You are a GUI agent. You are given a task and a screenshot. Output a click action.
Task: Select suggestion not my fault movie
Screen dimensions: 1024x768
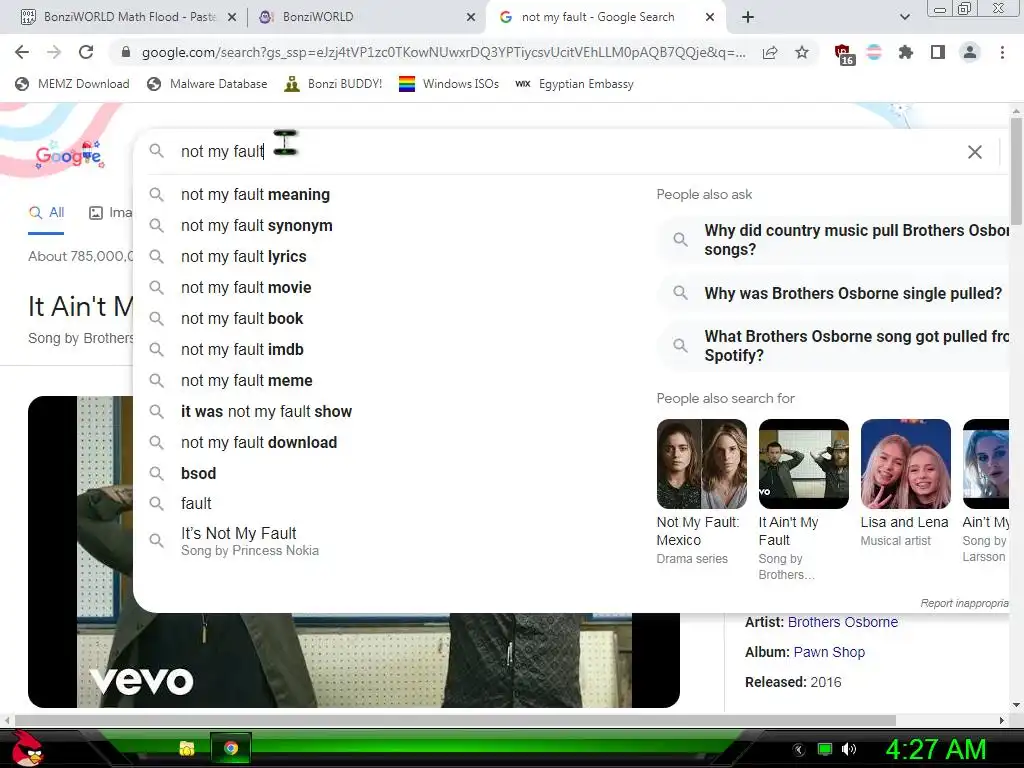pos(246,287)
